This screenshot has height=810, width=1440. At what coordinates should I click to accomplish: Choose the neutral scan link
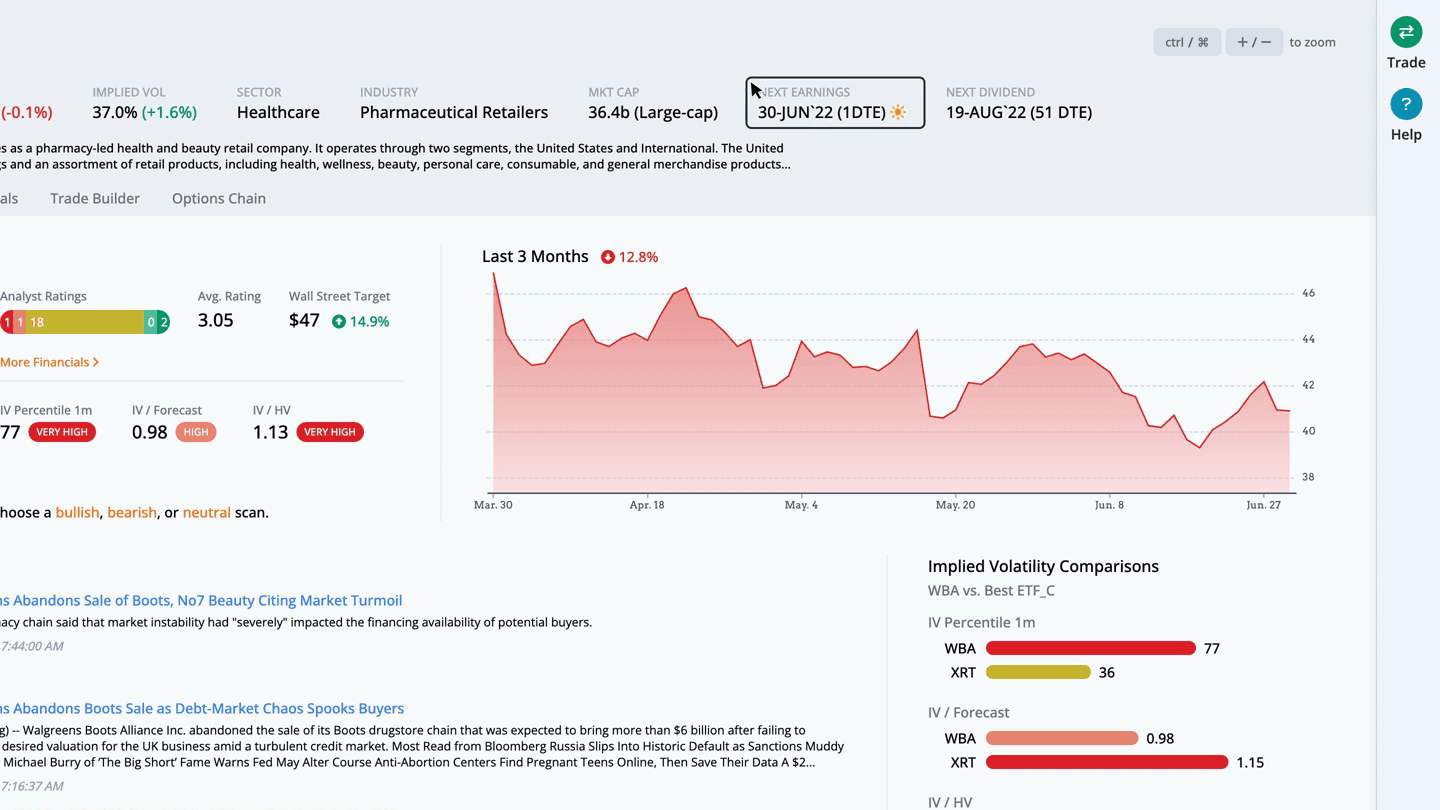click(x=206, y=512)
